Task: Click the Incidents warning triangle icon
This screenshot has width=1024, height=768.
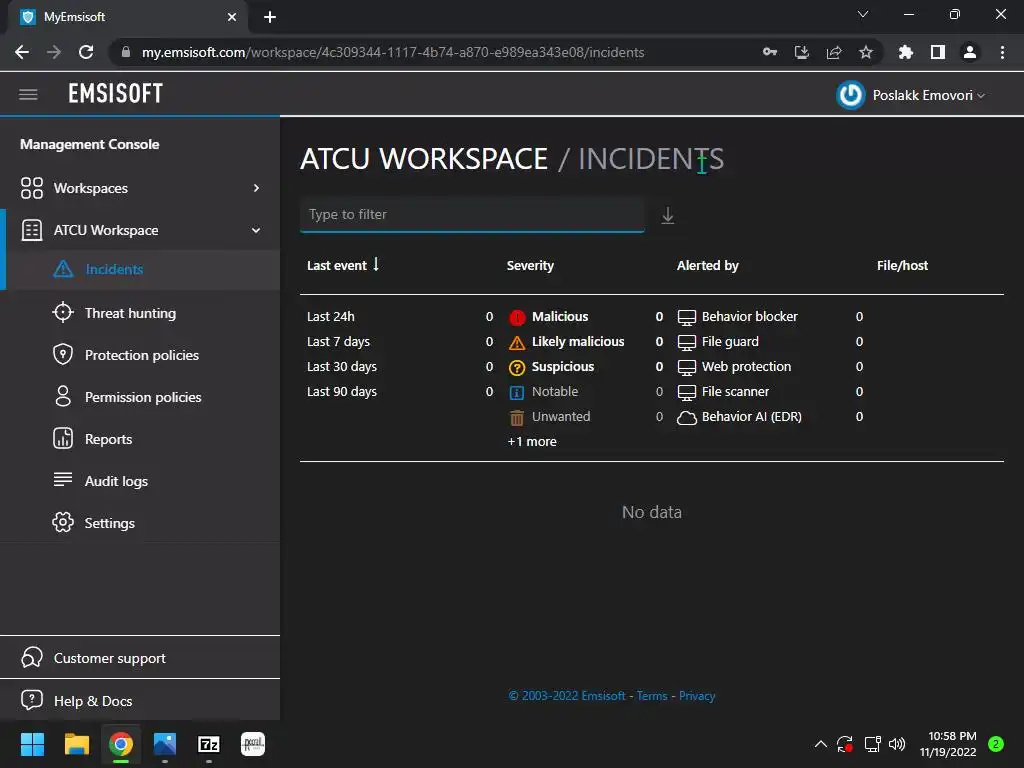Action: 63,269
